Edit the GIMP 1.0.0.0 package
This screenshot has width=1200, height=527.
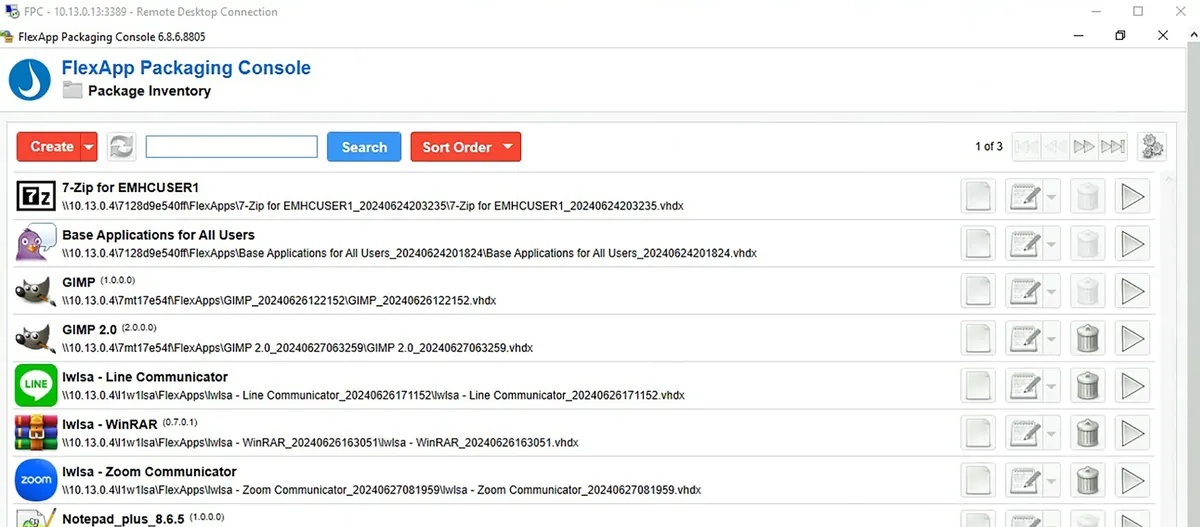(x=1024, y=291)
